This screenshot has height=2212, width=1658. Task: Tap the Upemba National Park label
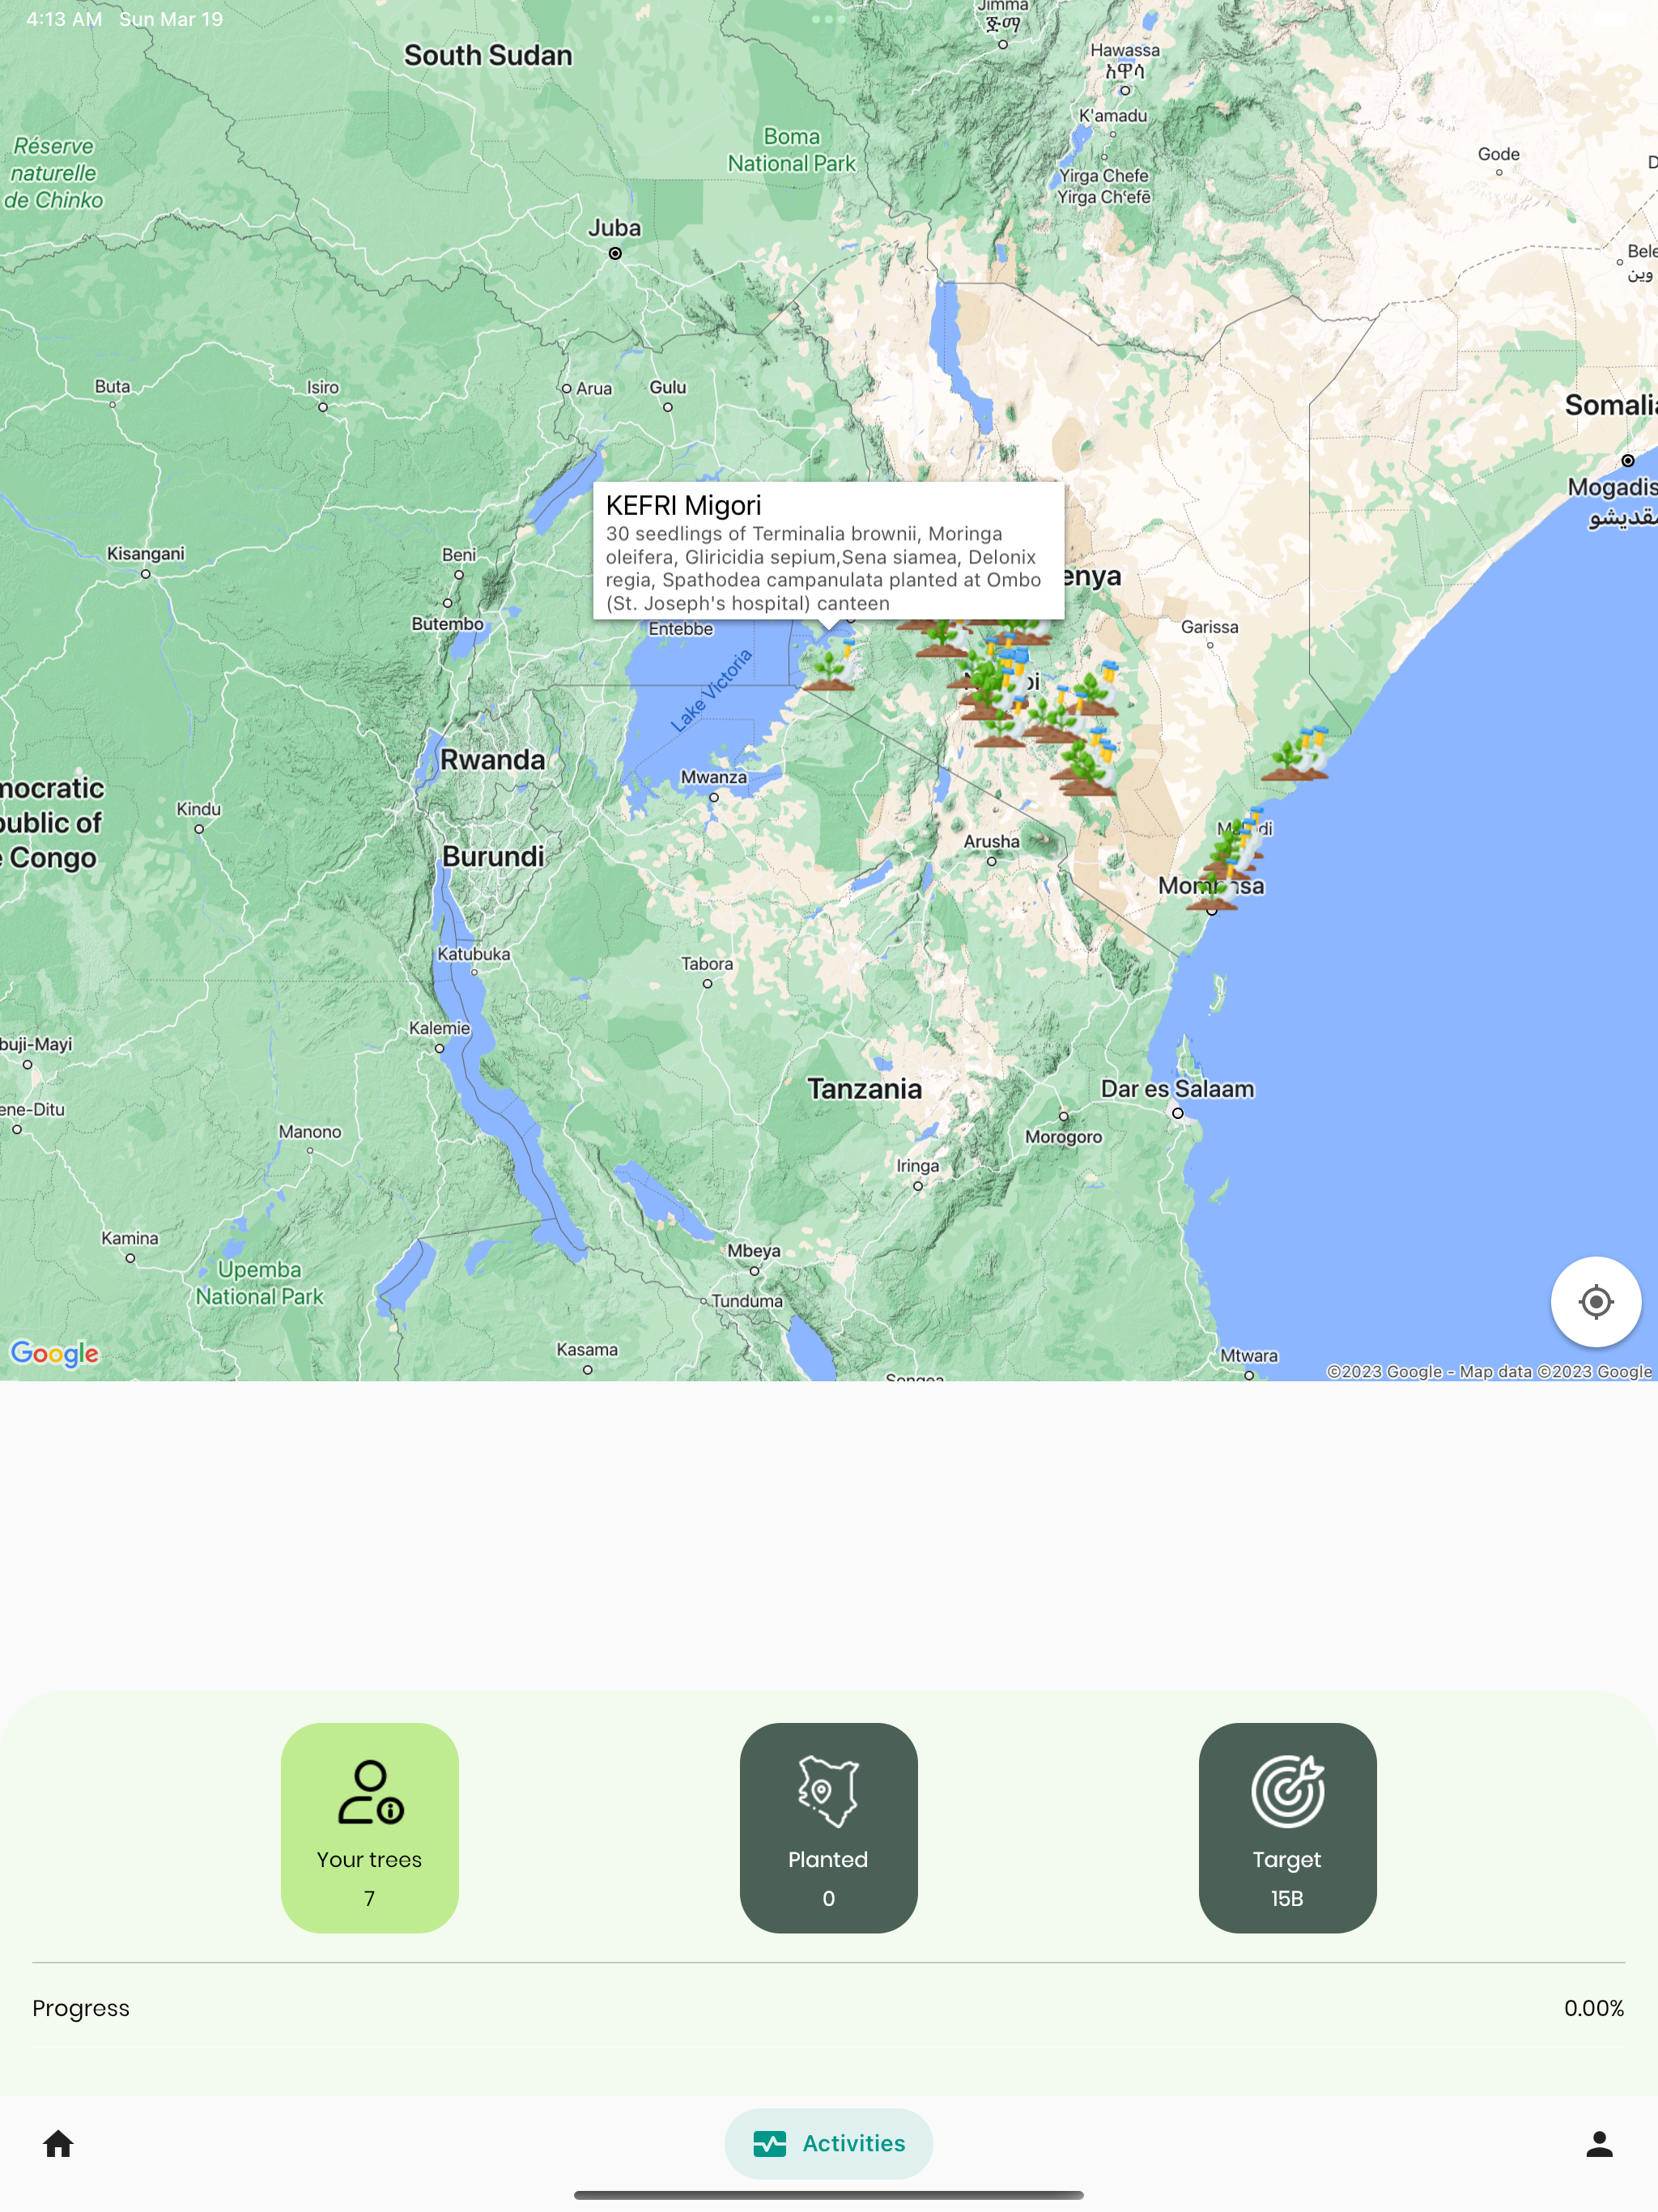click(x=259, y=1283)
